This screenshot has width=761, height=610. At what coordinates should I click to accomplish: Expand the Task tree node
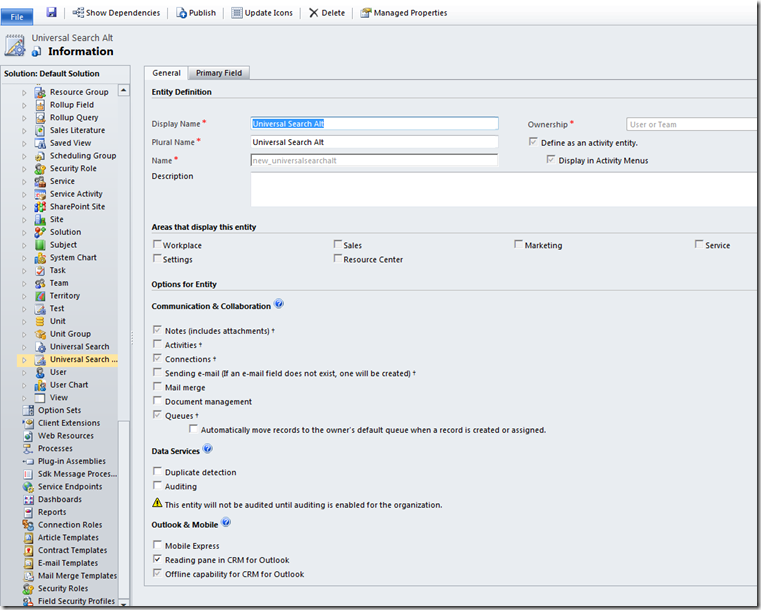click(24, 271)
